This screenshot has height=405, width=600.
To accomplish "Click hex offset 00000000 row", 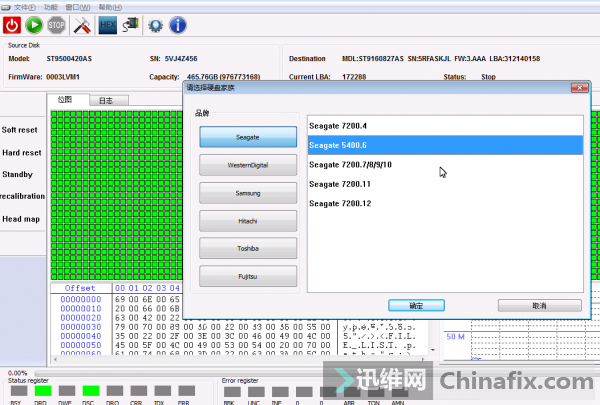I will (81, 299).
